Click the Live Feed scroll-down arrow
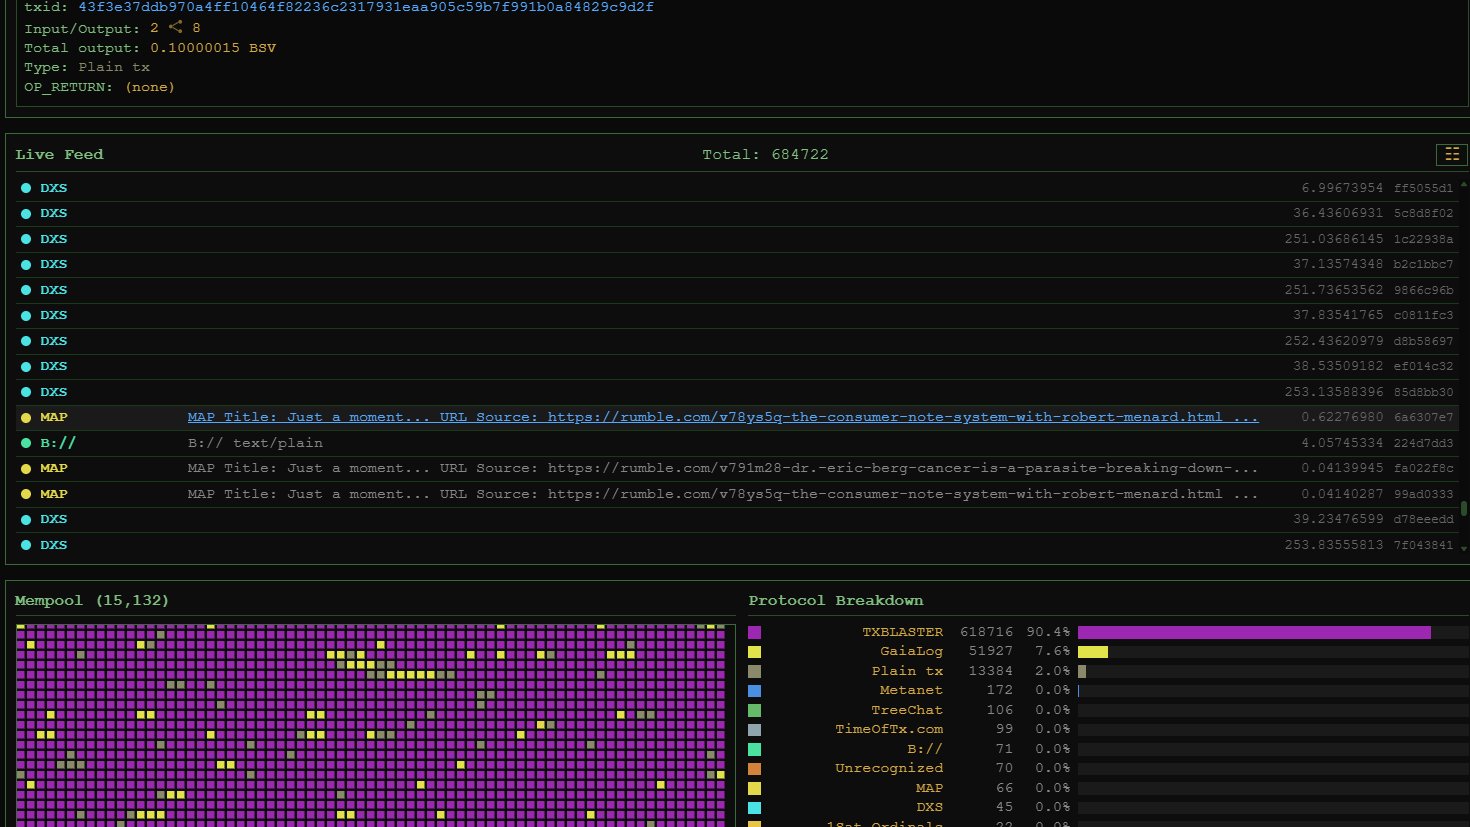Image resolution: width=1470 pixels, height=827 pixels. (1464, 548)
